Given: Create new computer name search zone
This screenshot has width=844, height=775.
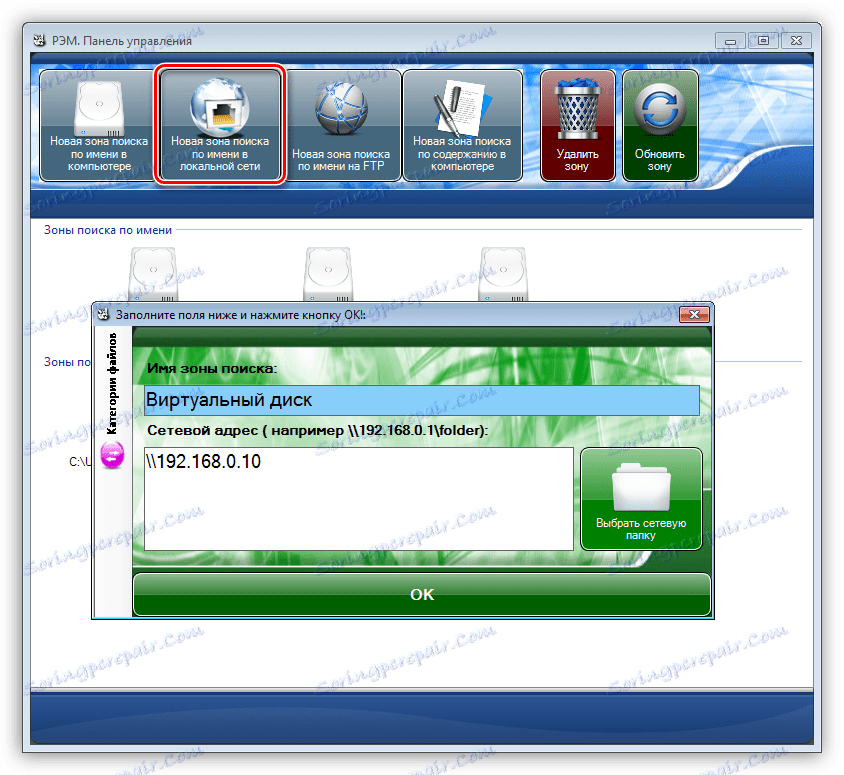Looking at the screenshot, I should 99,125.
